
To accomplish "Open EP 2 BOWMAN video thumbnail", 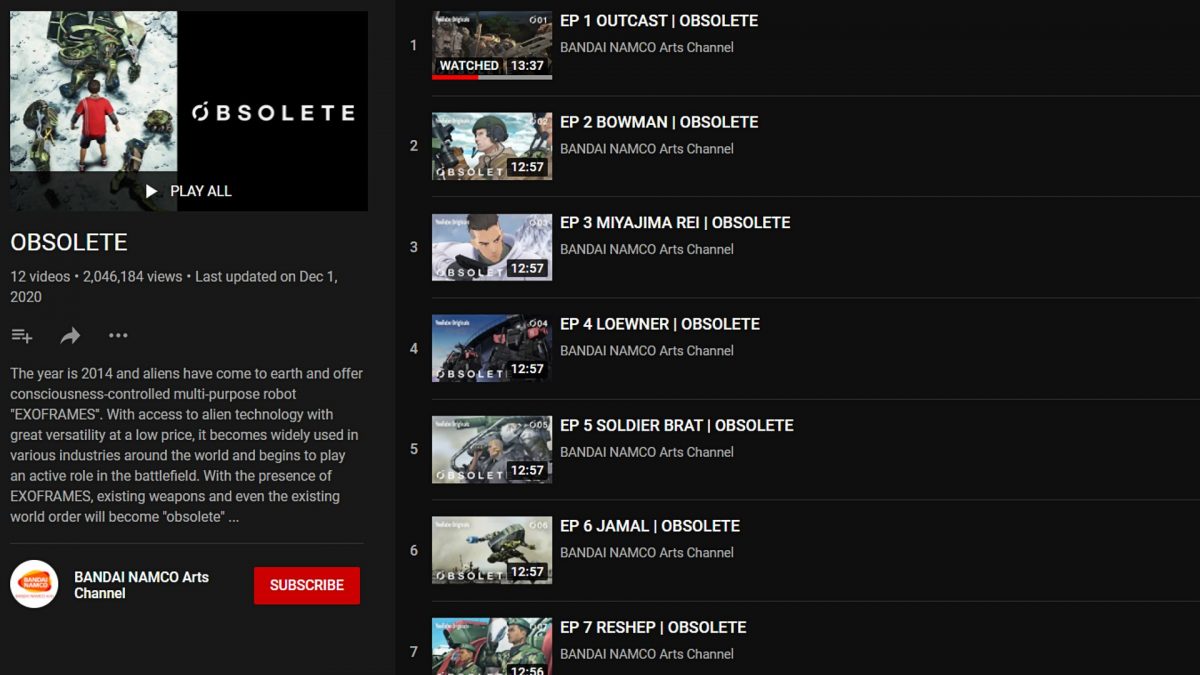I will tap(491, 146).
